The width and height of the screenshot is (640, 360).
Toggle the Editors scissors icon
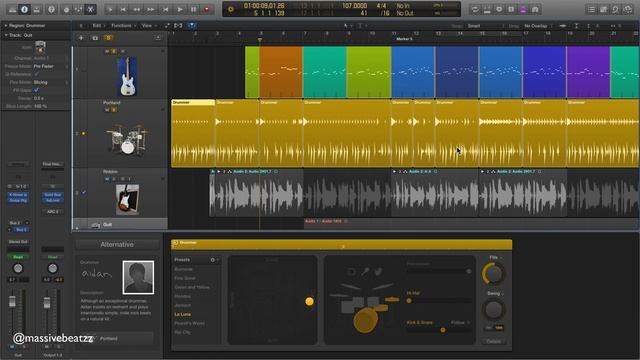click(91, 9)
